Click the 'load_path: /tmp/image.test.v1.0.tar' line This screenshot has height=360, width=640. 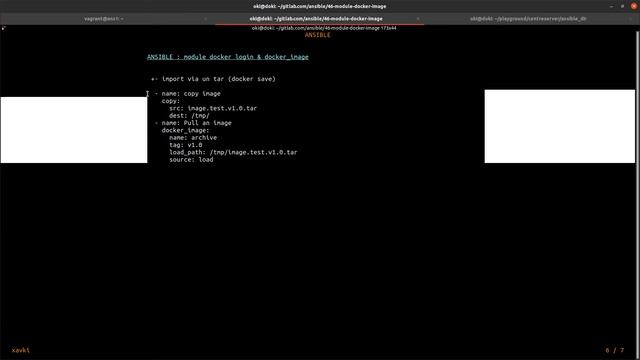coord(233,152)
